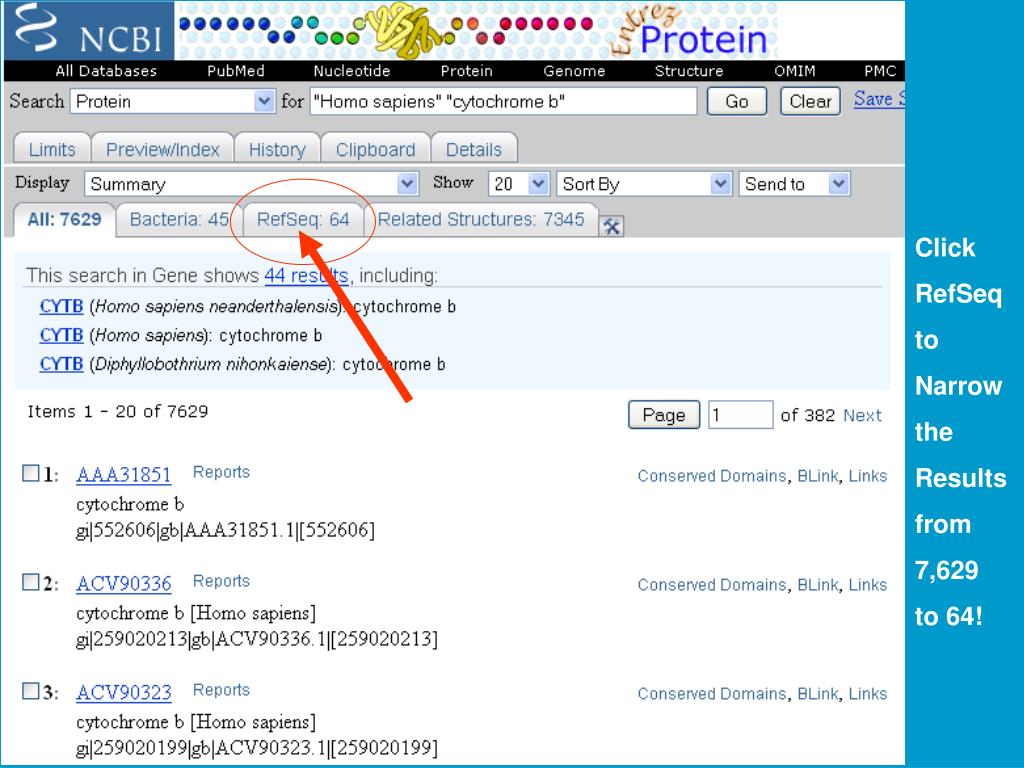Image resolution: width=1024 pixels, height=768 pixels.
Task: Open Links for ACV90323
Action: (x=868, y=694)
